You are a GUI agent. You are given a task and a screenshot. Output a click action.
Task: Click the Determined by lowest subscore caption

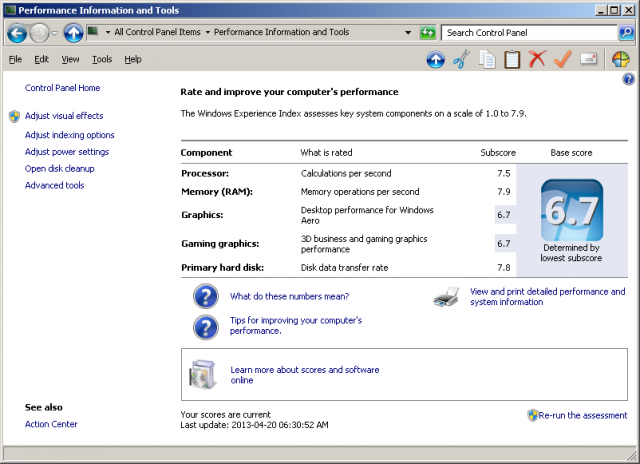(571, 253)
